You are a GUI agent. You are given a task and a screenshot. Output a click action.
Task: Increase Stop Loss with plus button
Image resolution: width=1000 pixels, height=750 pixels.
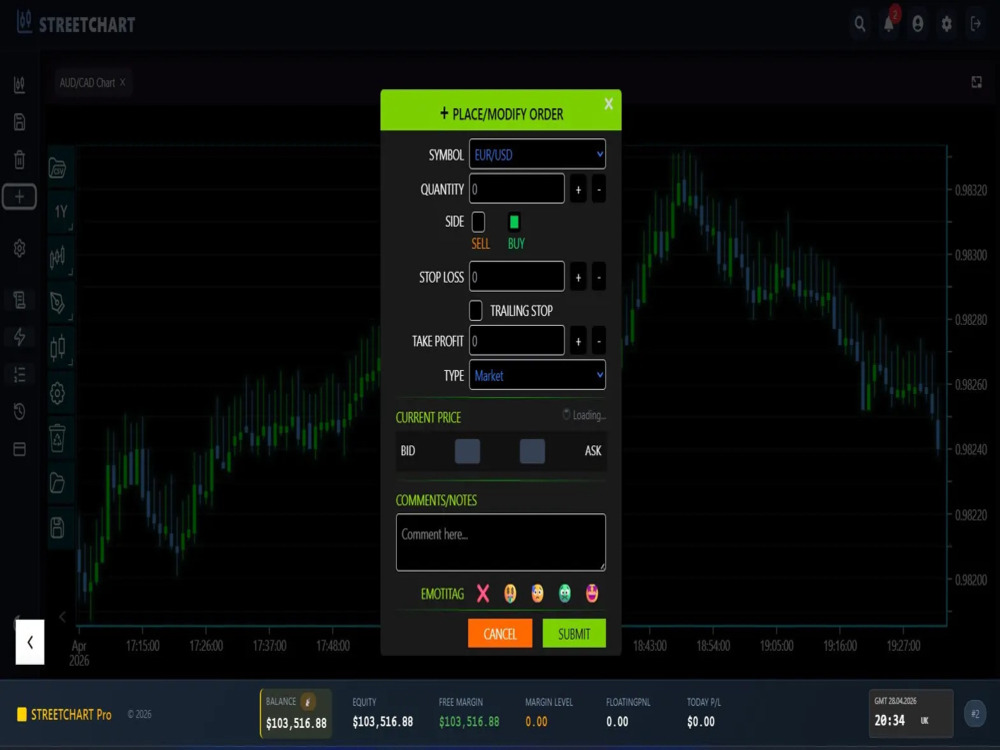coord(578,277)
